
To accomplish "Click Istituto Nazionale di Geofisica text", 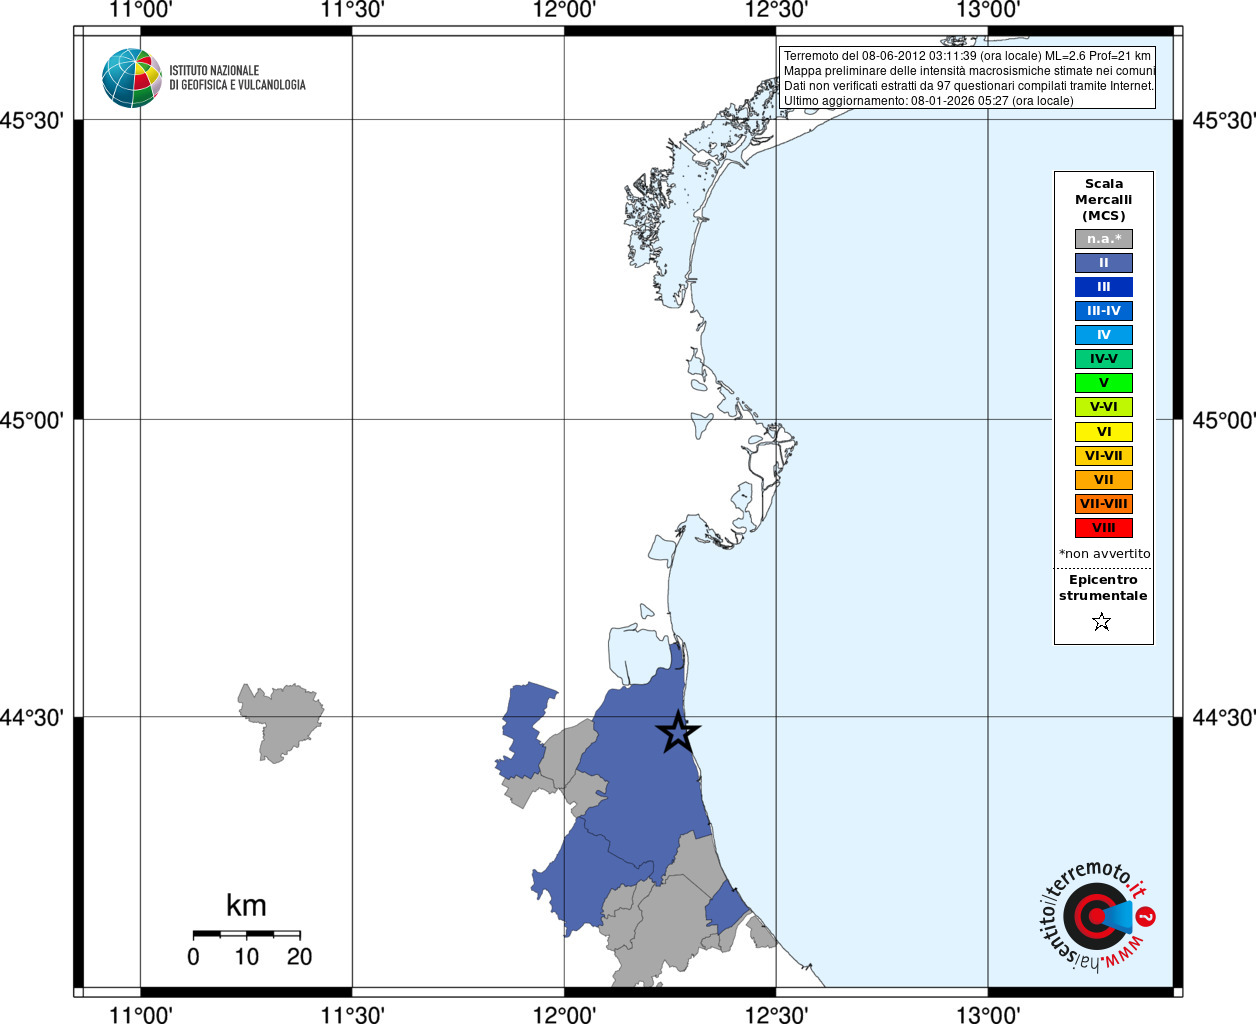I will pos(237,78).
